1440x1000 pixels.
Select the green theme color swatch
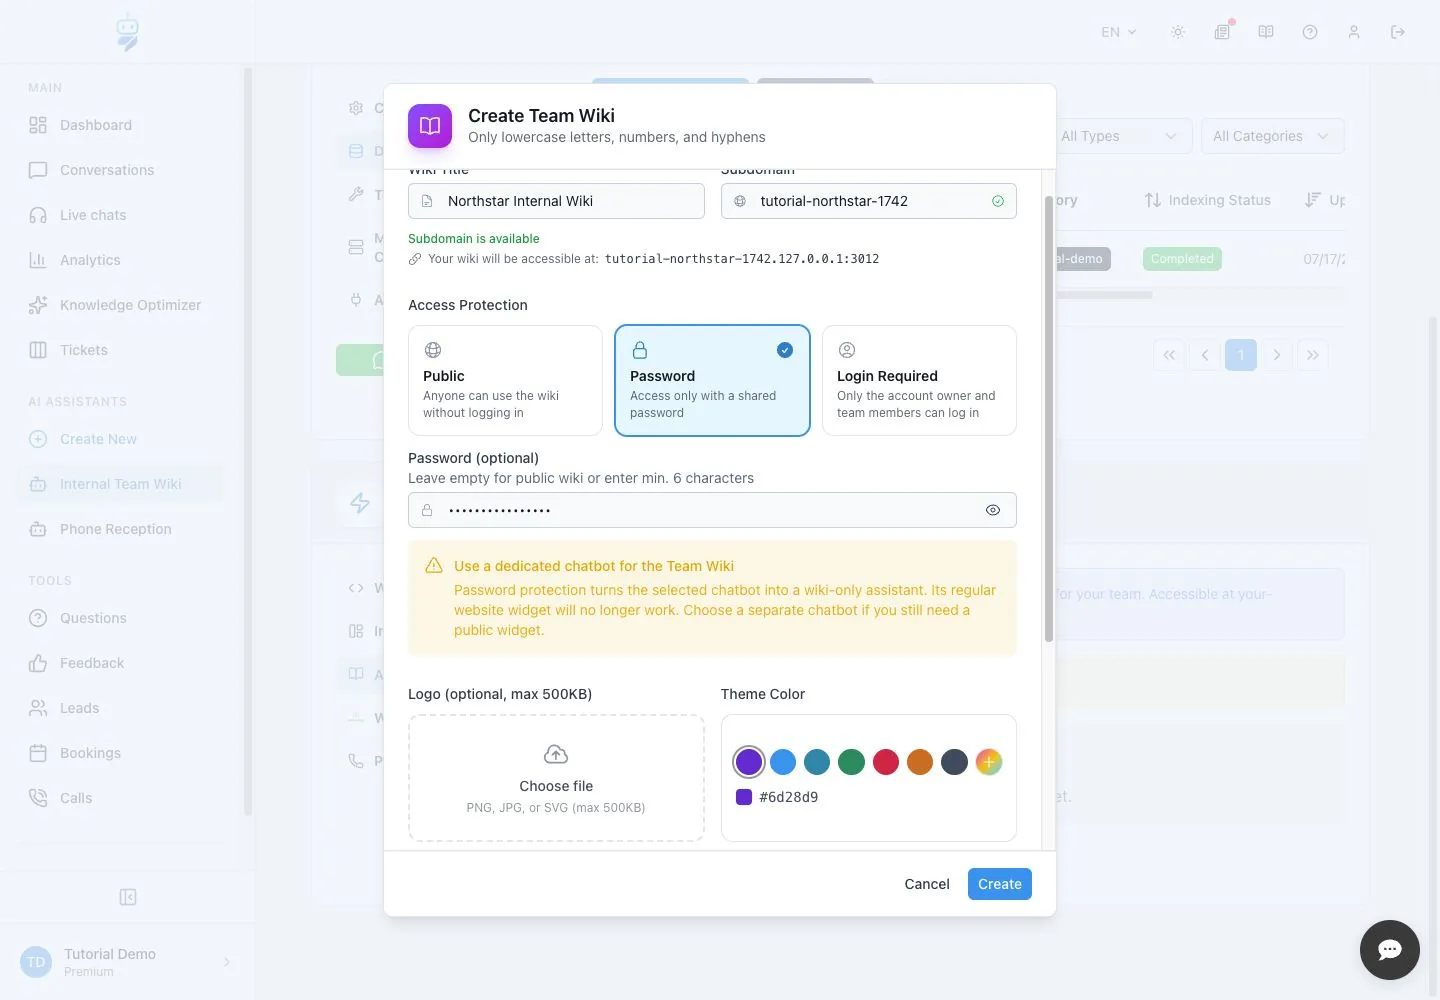pyautogui.click(x=851, y=762)
